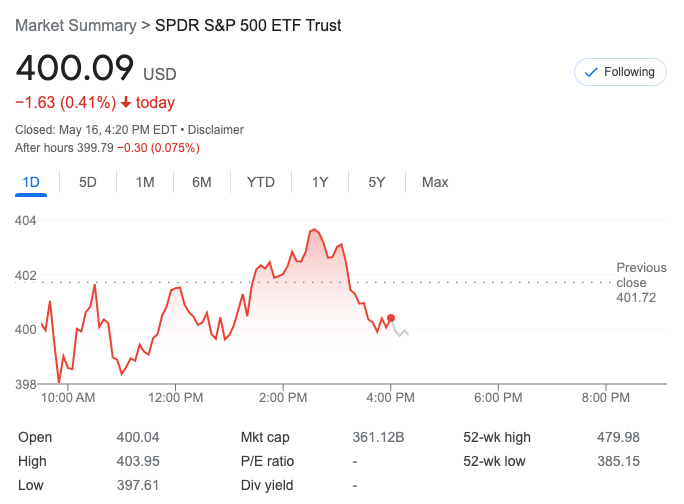Image resolution: width=684 pixels, height=504 pixels.
Task: Click the red down-arrow icon beside today
Action: (x=126, y=103)
